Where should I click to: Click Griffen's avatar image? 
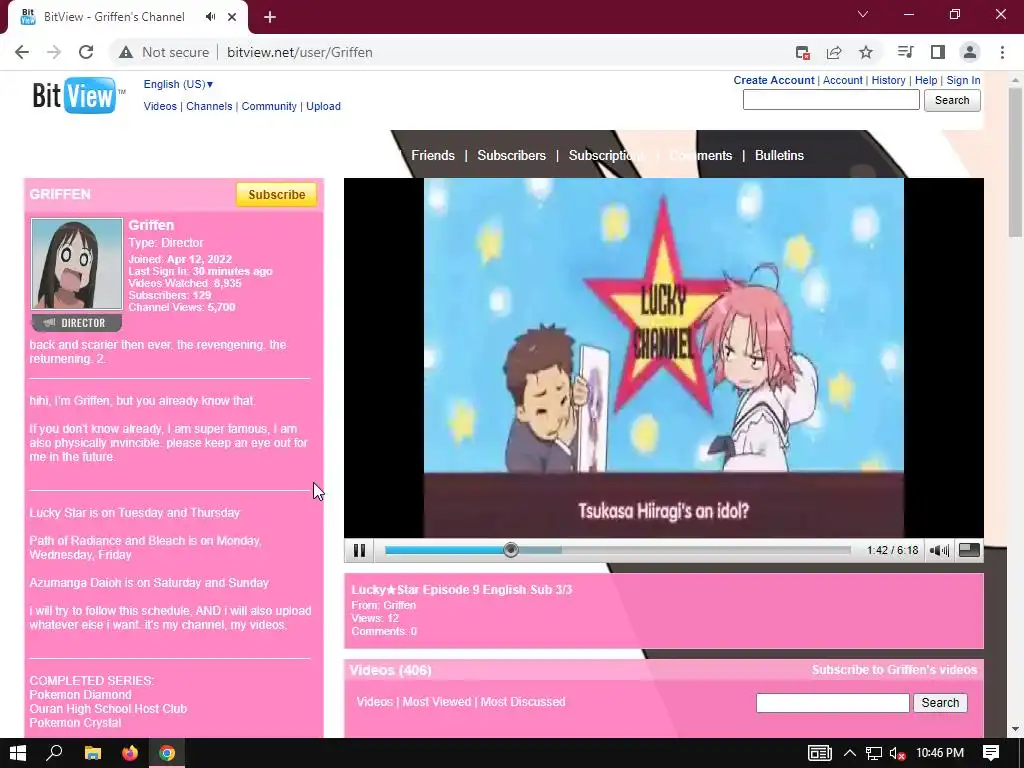pyautogui.click(x=76, y=264)
